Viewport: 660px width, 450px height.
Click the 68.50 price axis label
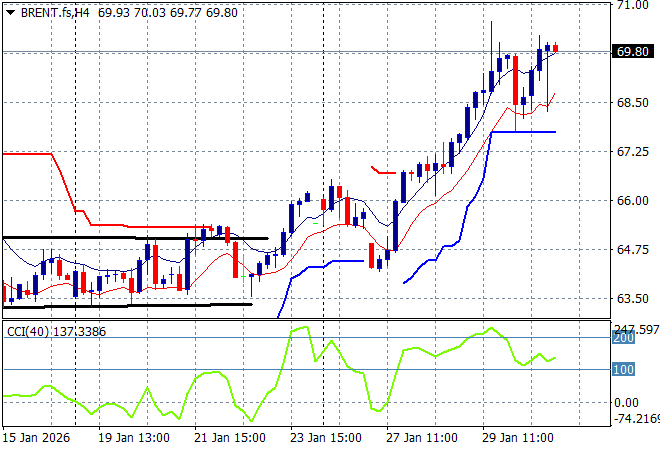click(x=632, y=103)
